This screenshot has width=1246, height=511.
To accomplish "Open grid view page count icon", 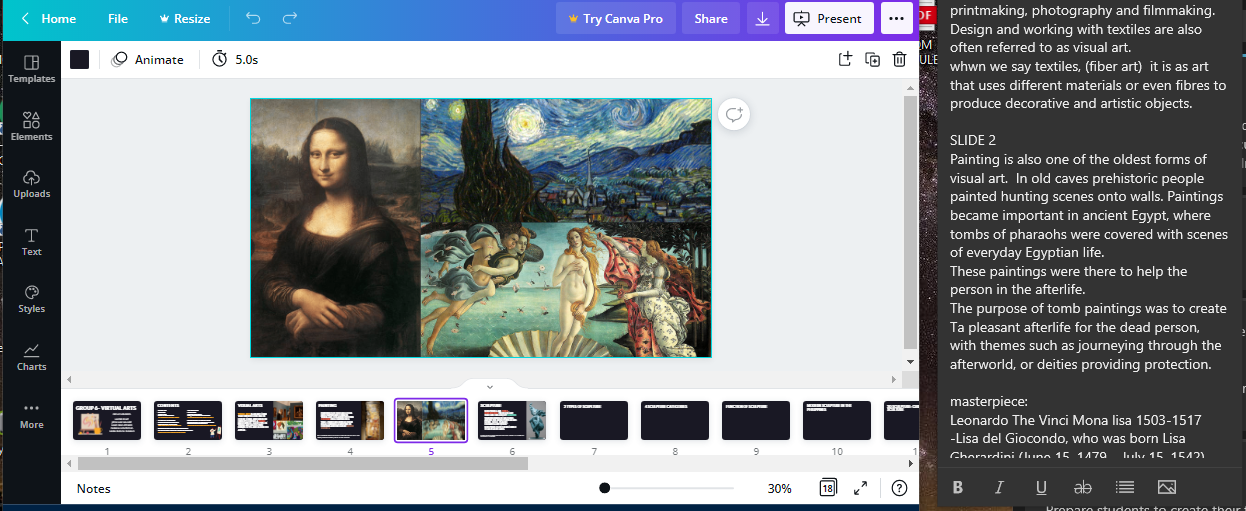I will point(828,488).
